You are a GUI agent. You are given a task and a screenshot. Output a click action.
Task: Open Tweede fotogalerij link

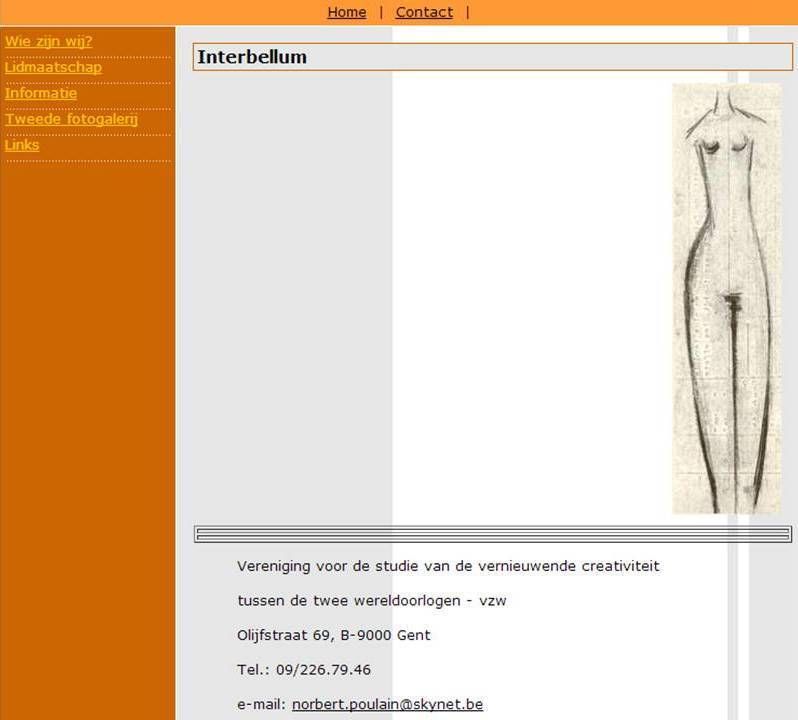click(71, 119)
